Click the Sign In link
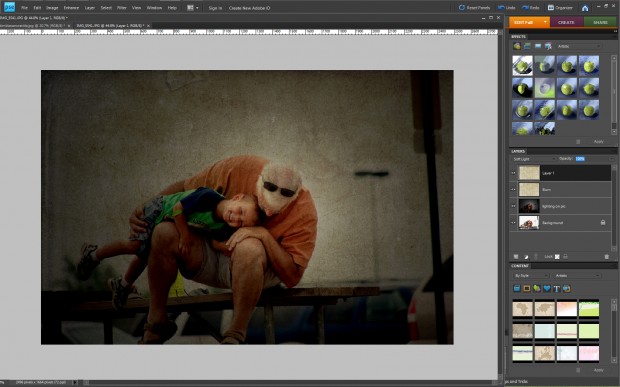Viewport: 620px width, 387px height. (x=215, y=8)
